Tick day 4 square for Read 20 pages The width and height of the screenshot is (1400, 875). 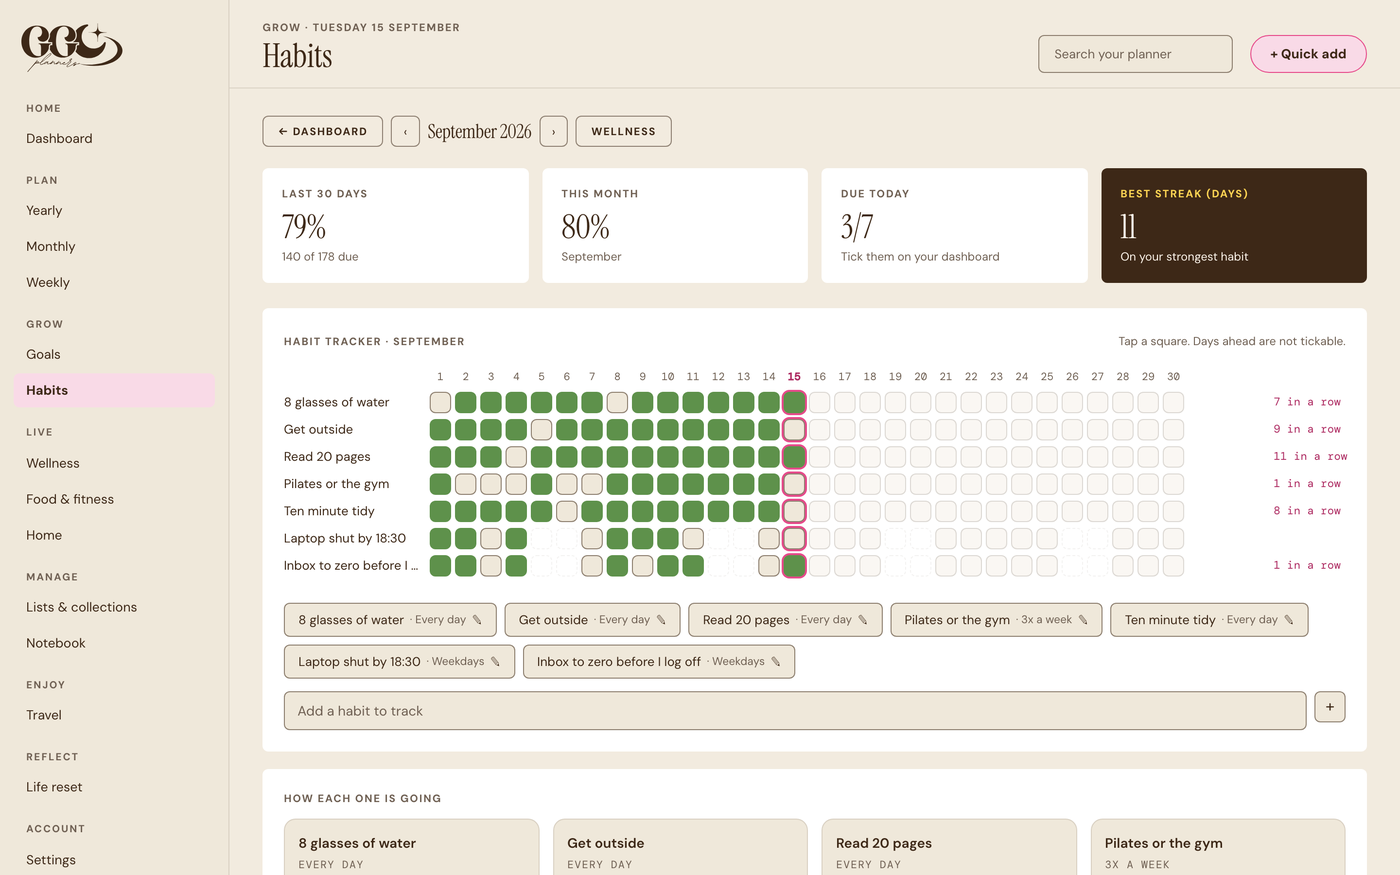[516, 457]
